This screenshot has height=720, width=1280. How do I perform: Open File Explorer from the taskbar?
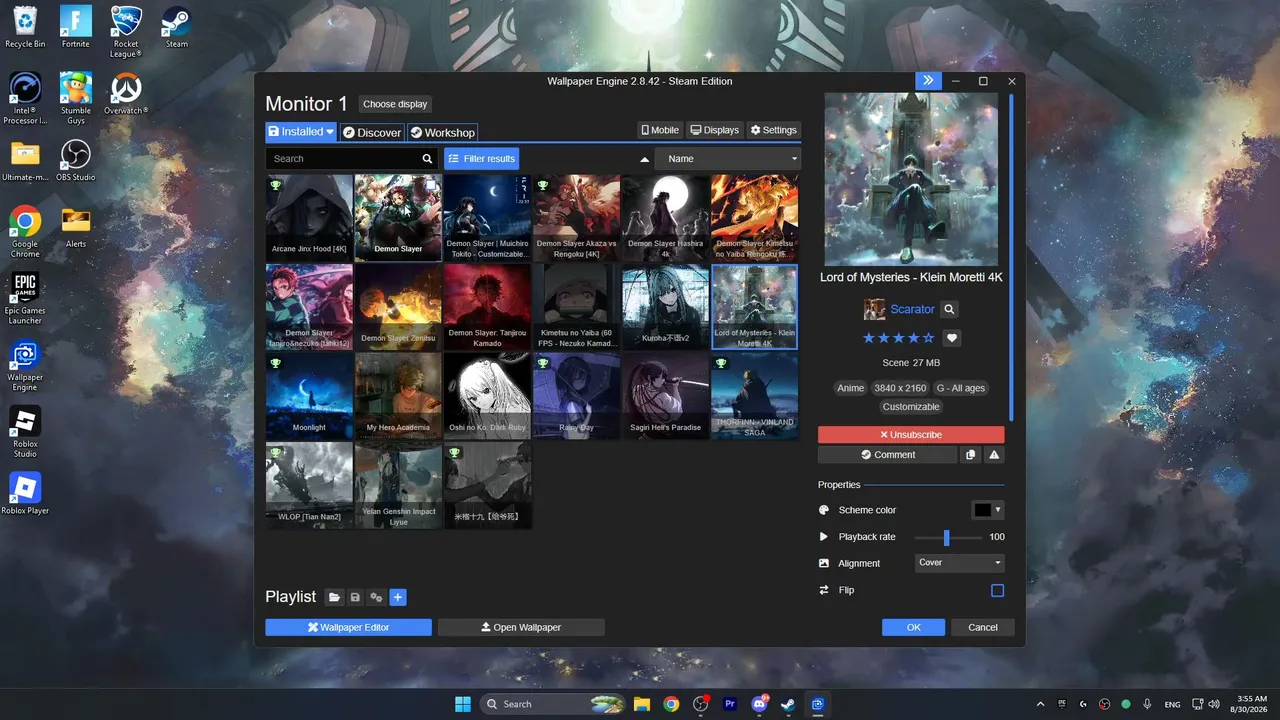click(641, 704)
